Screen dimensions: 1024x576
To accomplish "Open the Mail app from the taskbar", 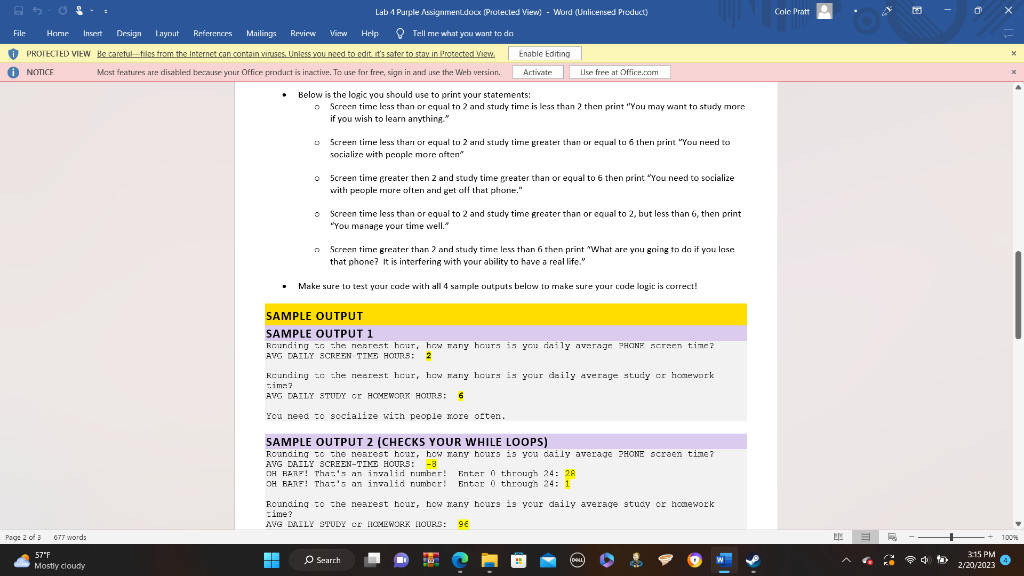I will [548, 560].
